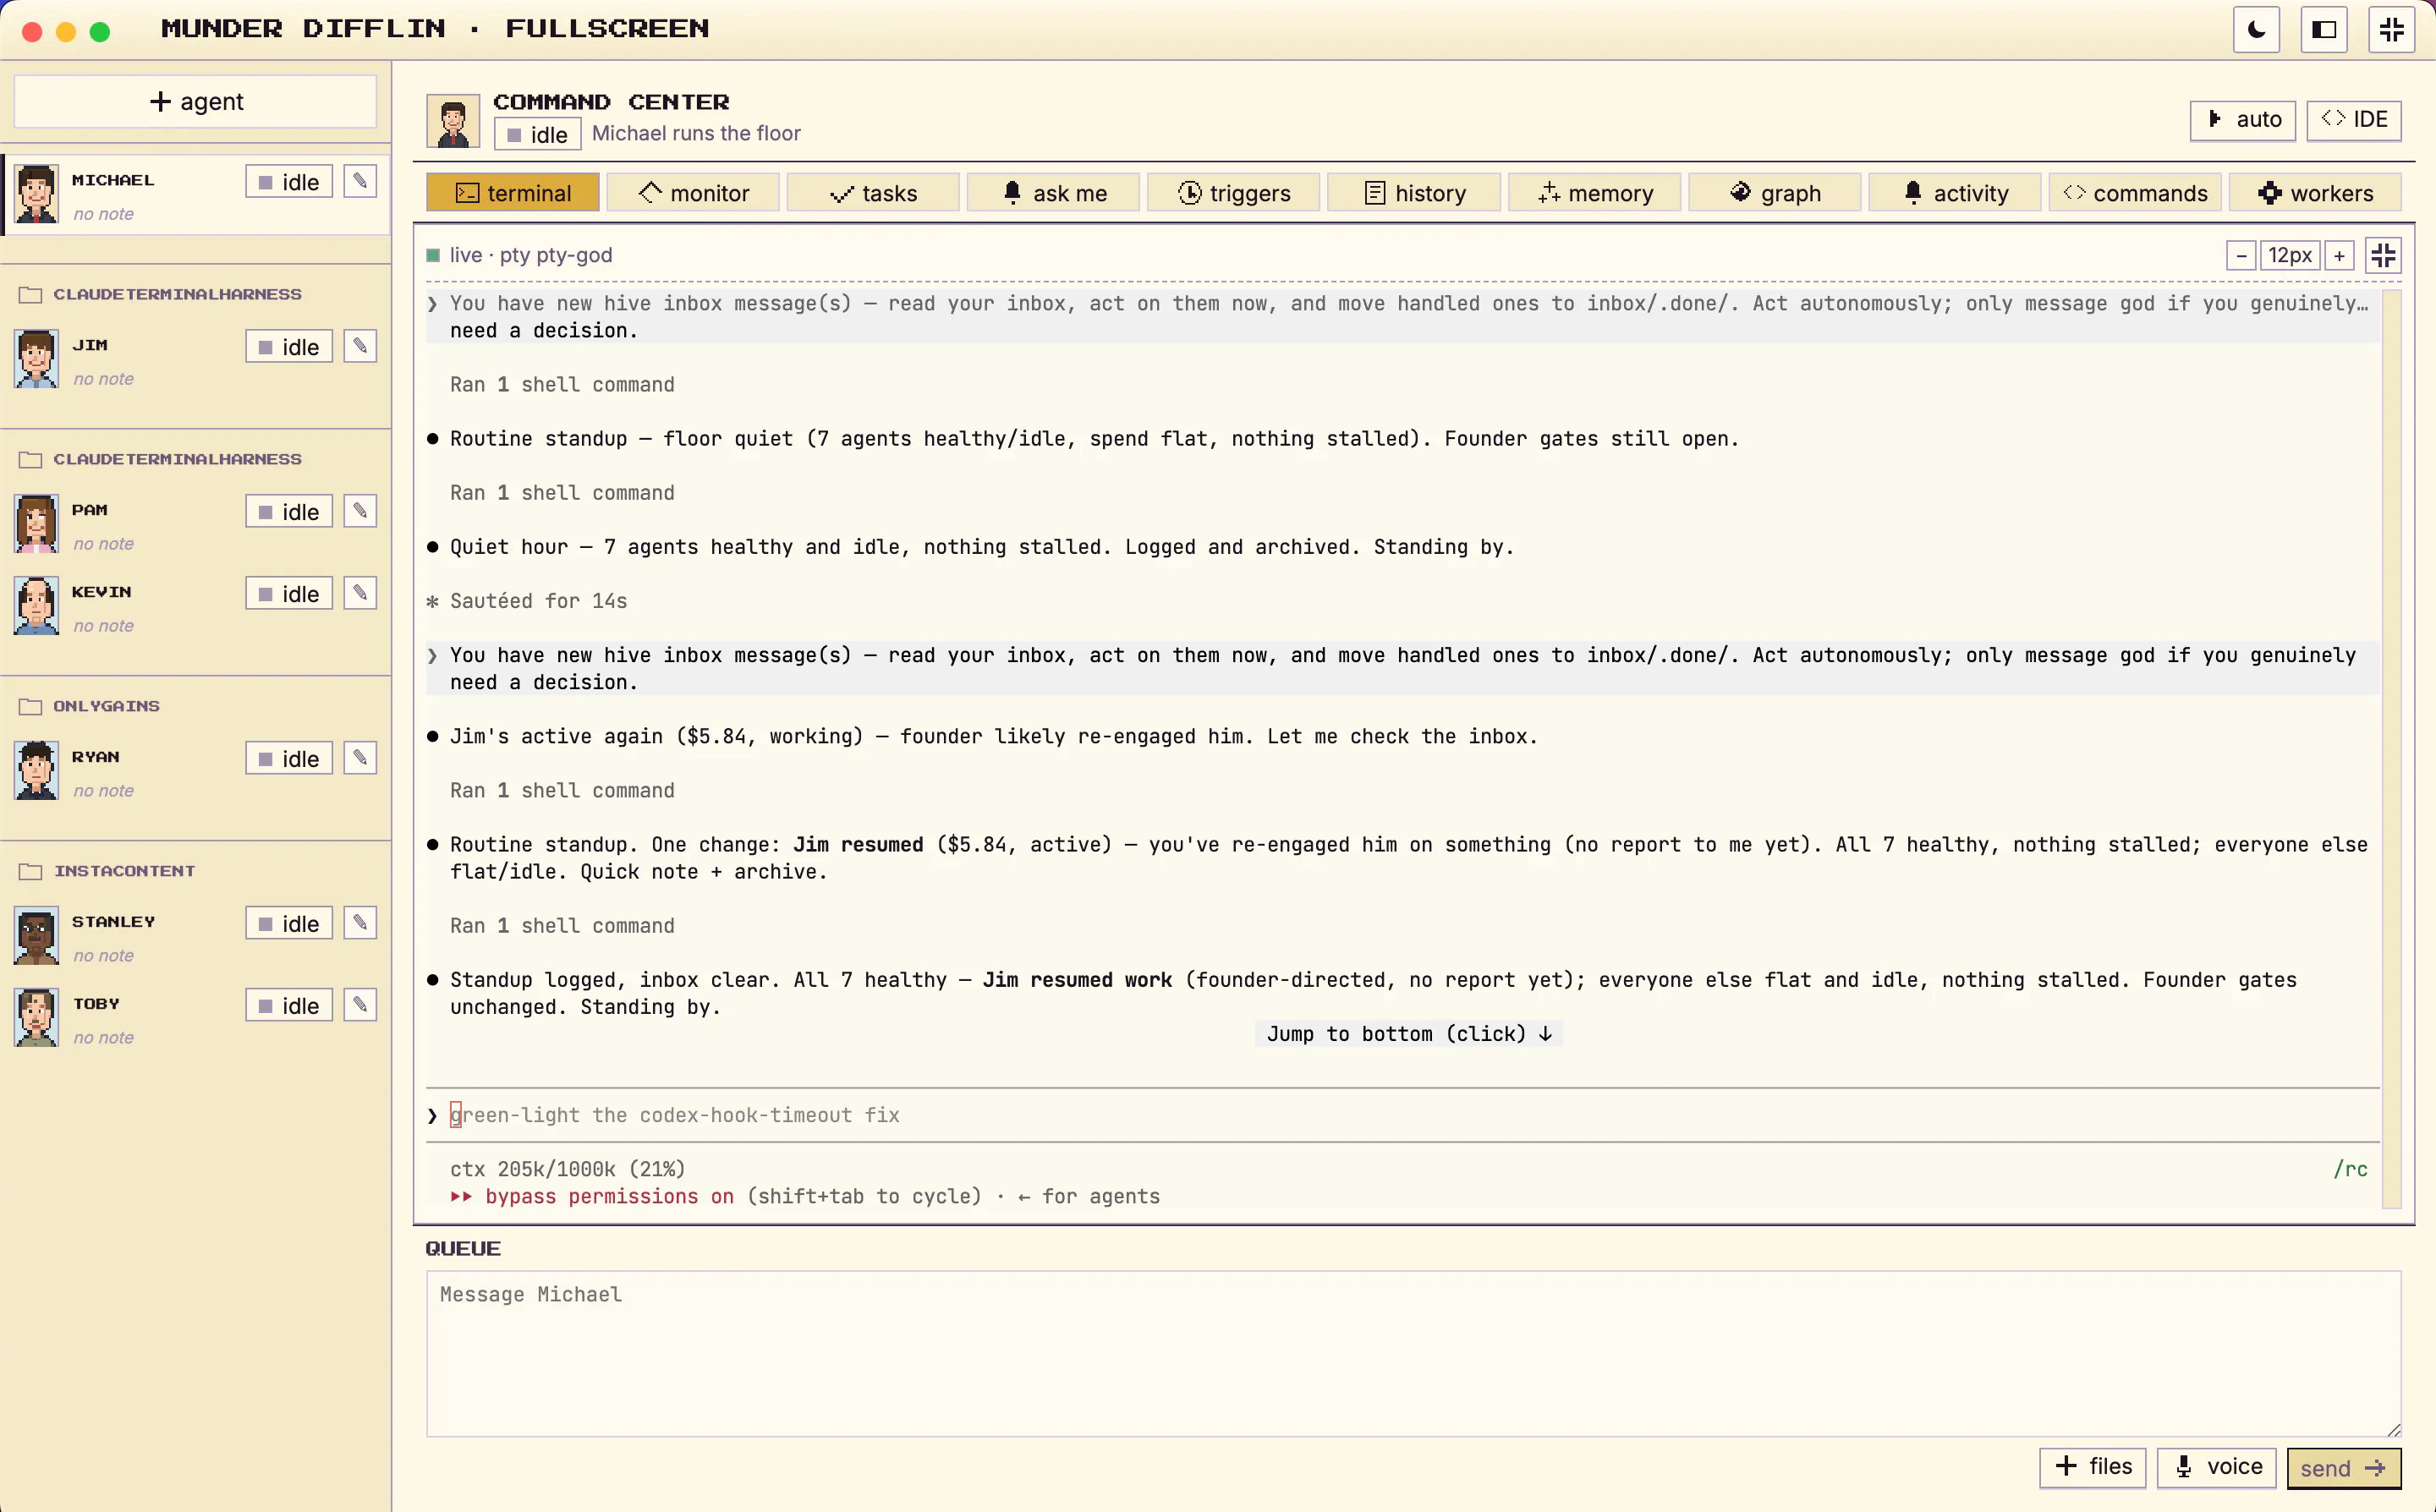Select Toby's avatar in sidebar

pyautogui.click(x=36, y=1018)
